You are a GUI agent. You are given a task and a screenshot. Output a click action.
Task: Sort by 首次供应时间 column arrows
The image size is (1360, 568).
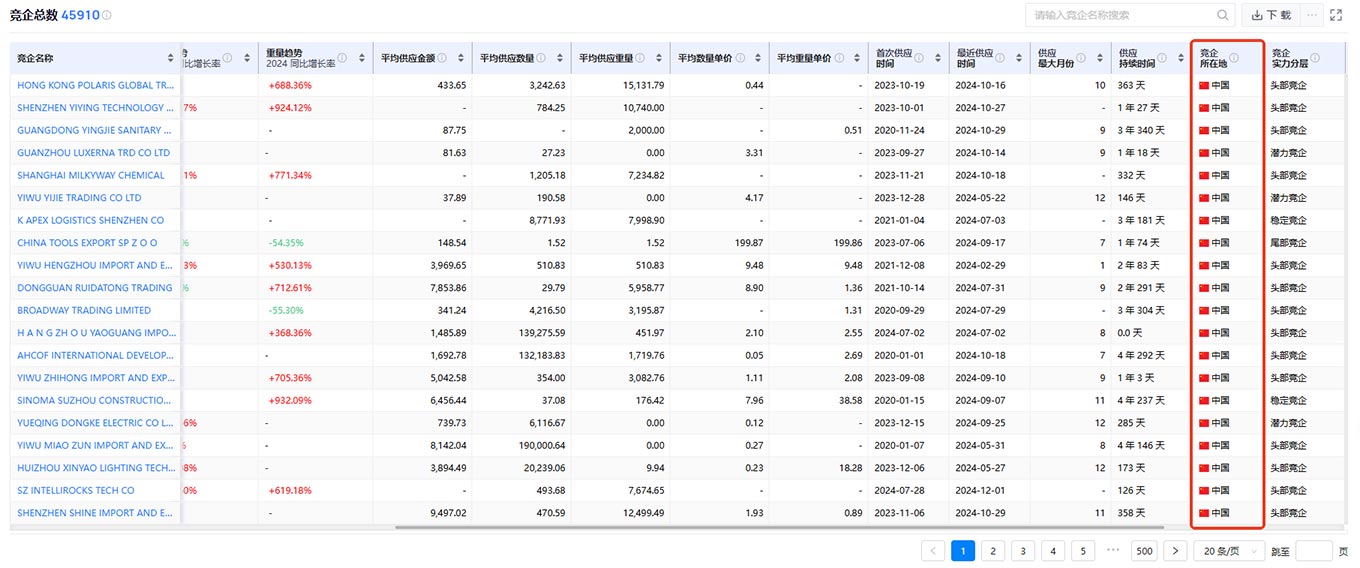pyautogui.click(x=937, y=58)
